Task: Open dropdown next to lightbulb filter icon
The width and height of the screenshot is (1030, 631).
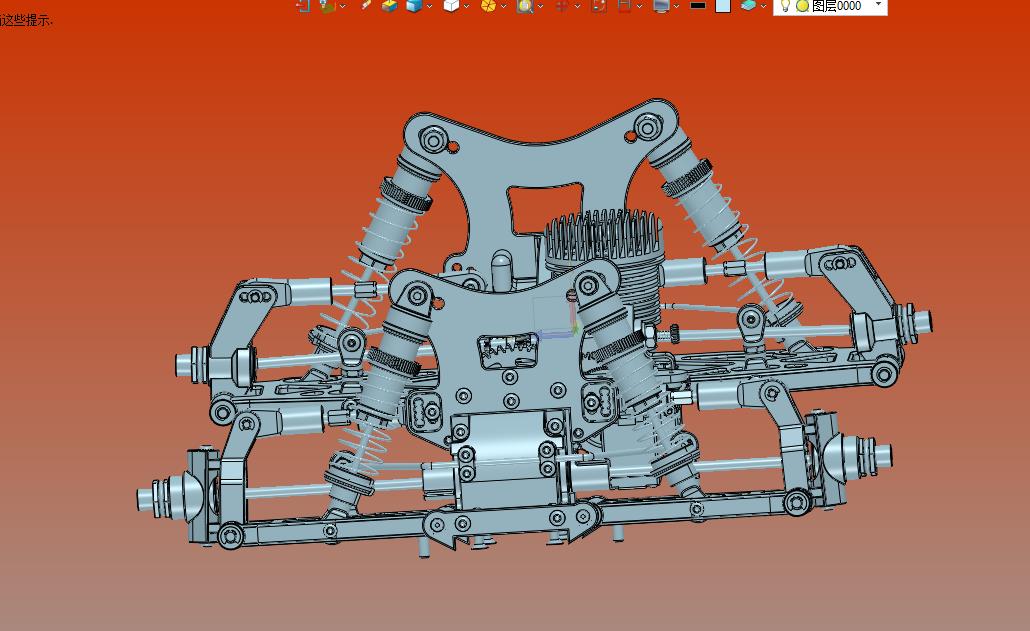Action: pos(343,7)
